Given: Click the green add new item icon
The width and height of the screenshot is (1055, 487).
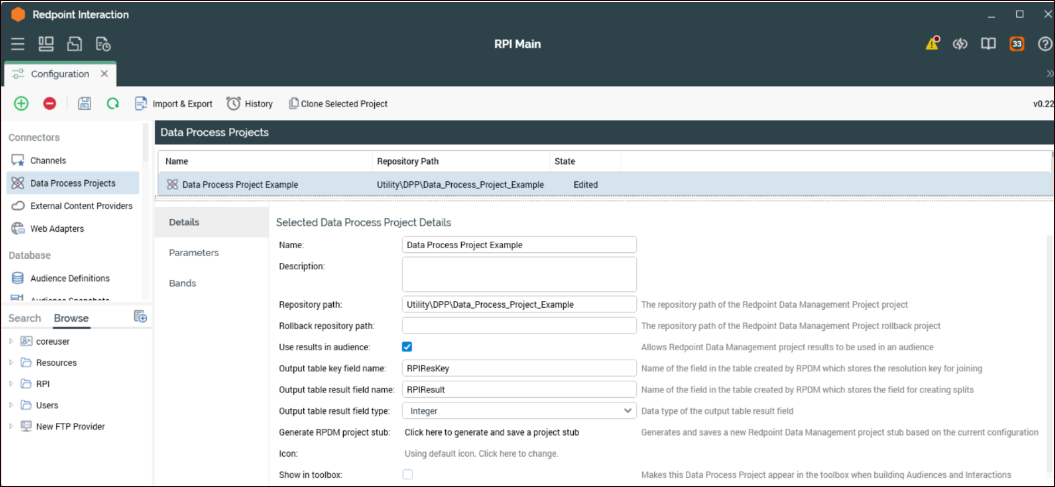Looking at the screenshot, I should coord(21,104).
